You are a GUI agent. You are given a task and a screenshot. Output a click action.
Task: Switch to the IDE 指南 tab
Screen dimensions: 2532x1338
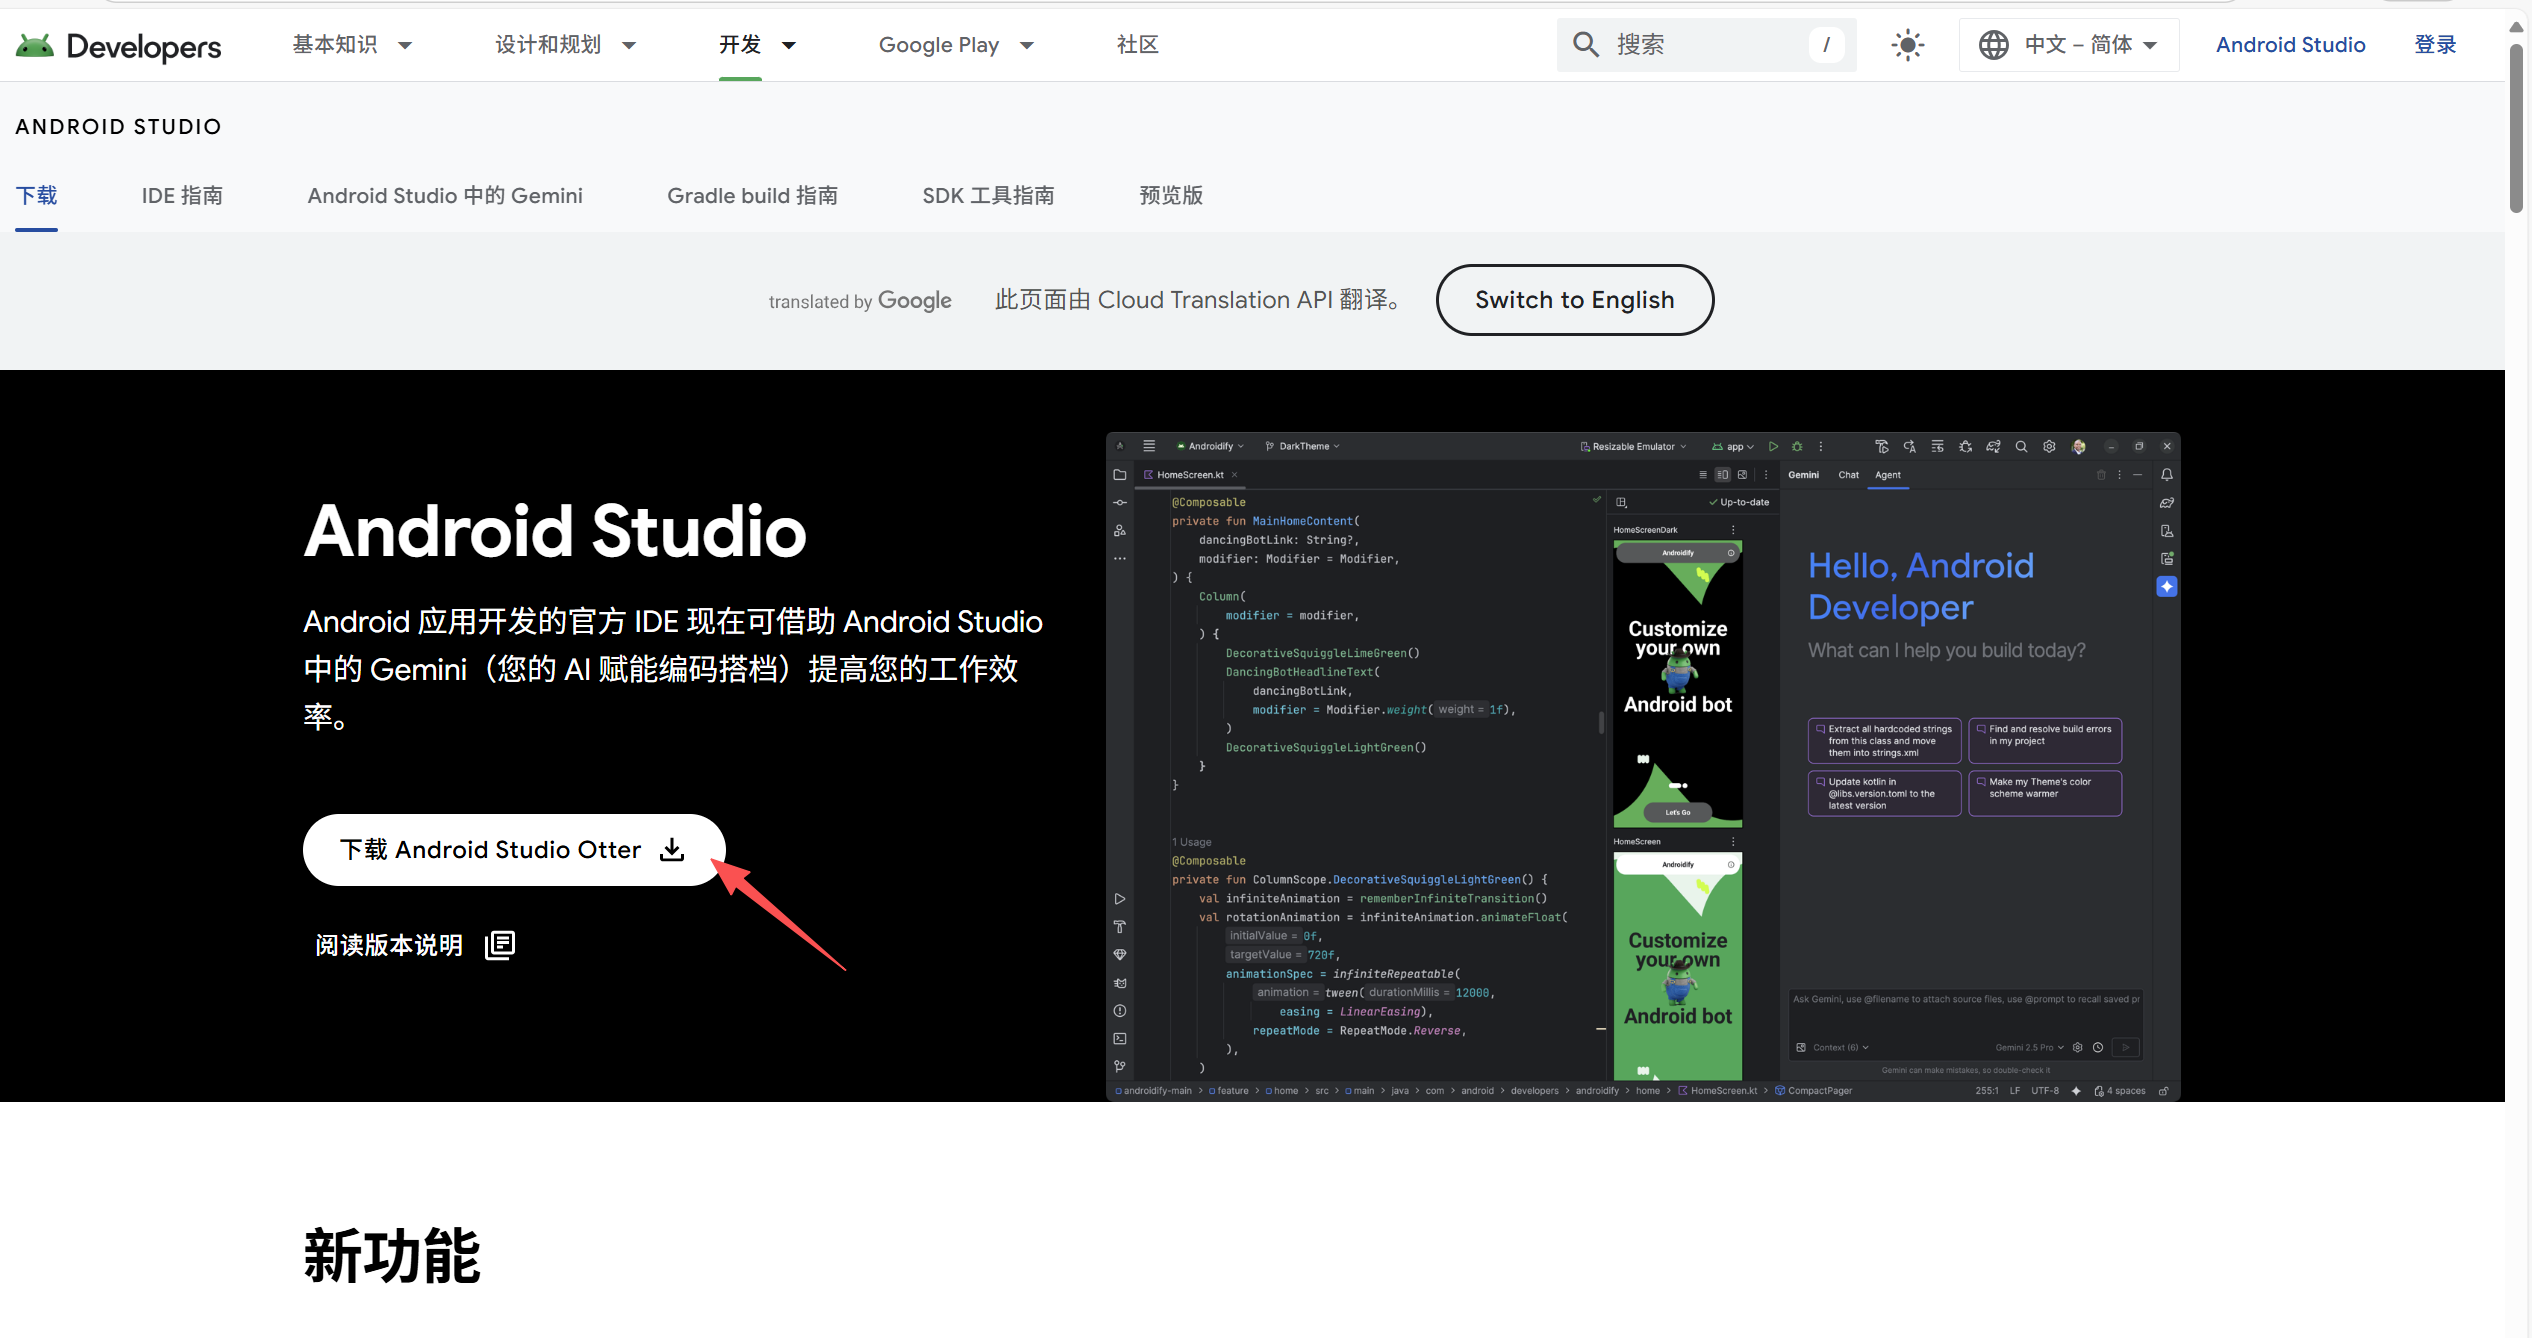click(182, 196)
